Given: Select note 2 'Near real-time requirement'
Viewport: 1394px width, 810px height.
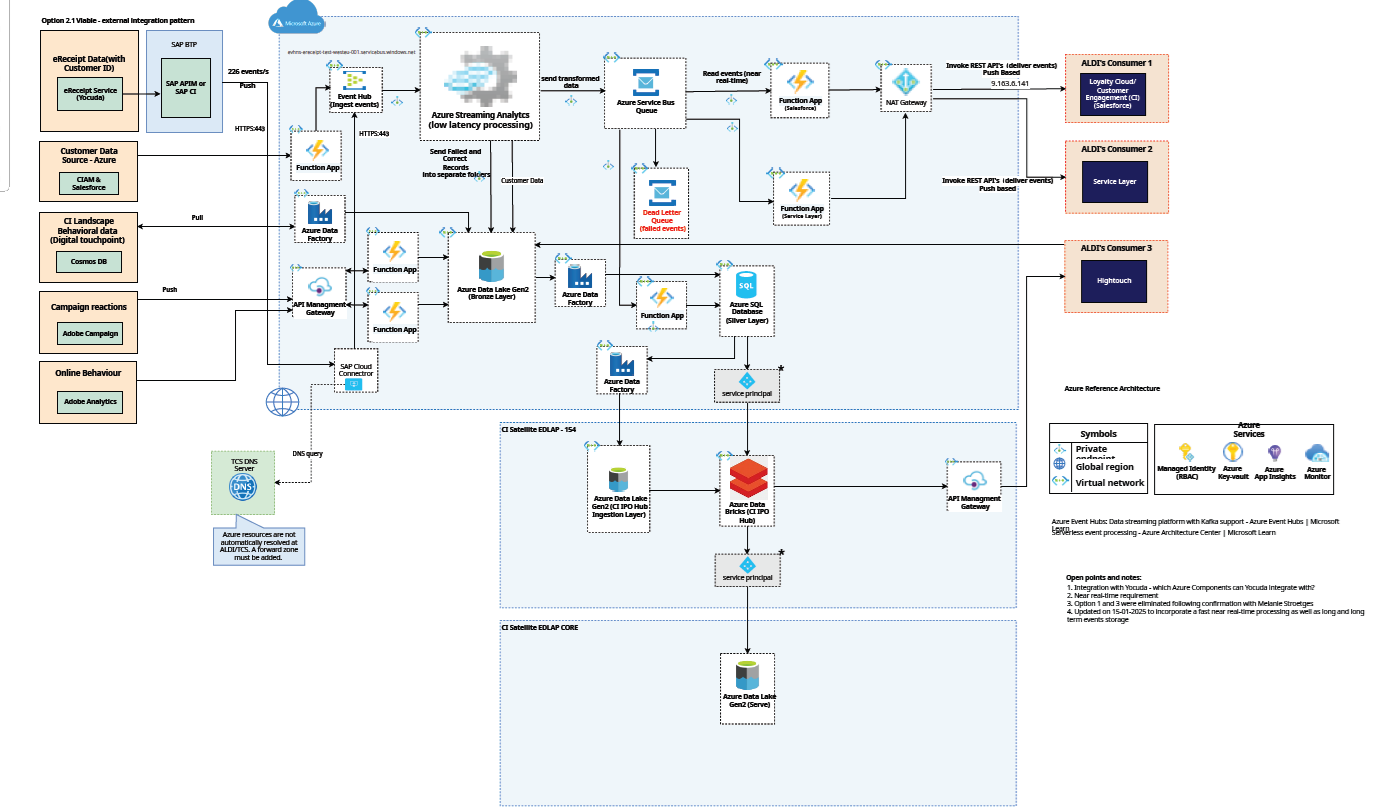Looking at the screenshot, I should (1112, 595).
